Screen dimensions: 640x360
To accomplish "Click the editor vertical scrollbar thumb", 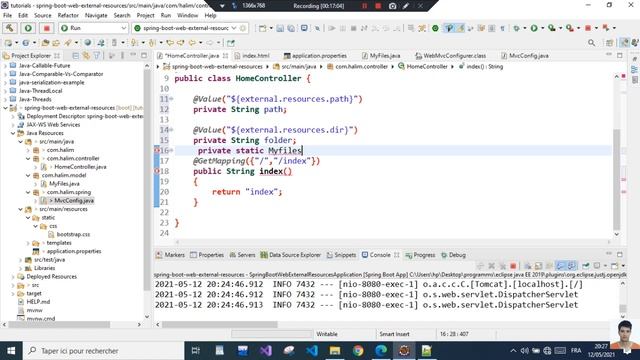I will [x=617, y=179].
